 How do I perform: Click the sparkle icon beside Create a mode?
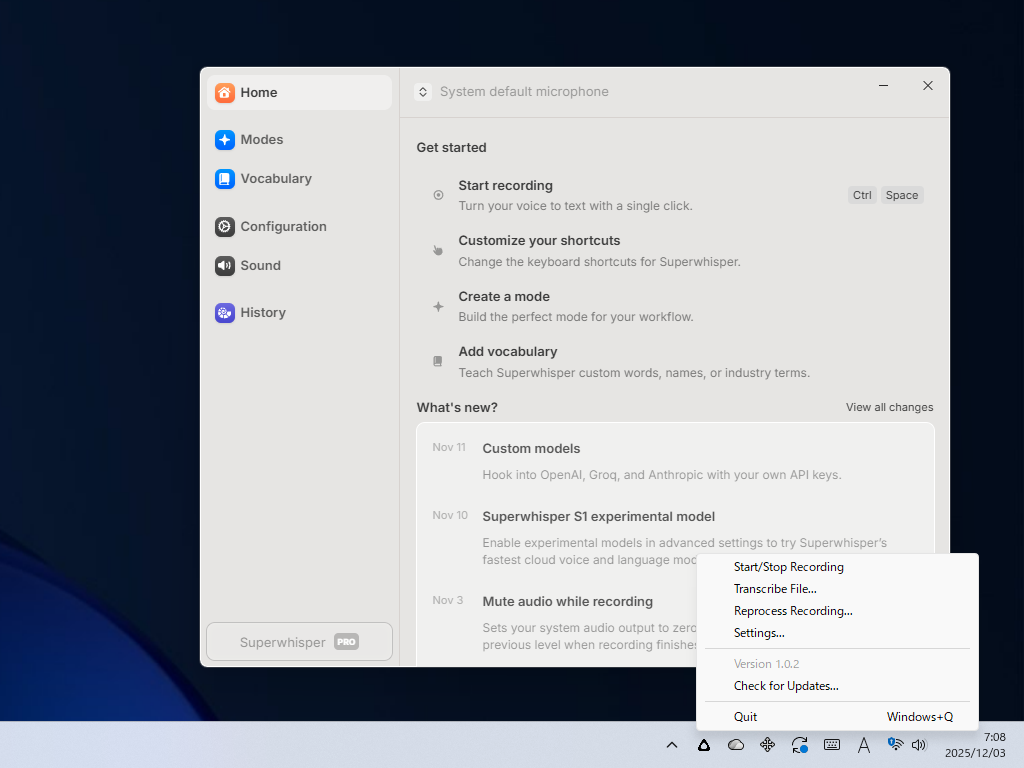tap(438, 306)
